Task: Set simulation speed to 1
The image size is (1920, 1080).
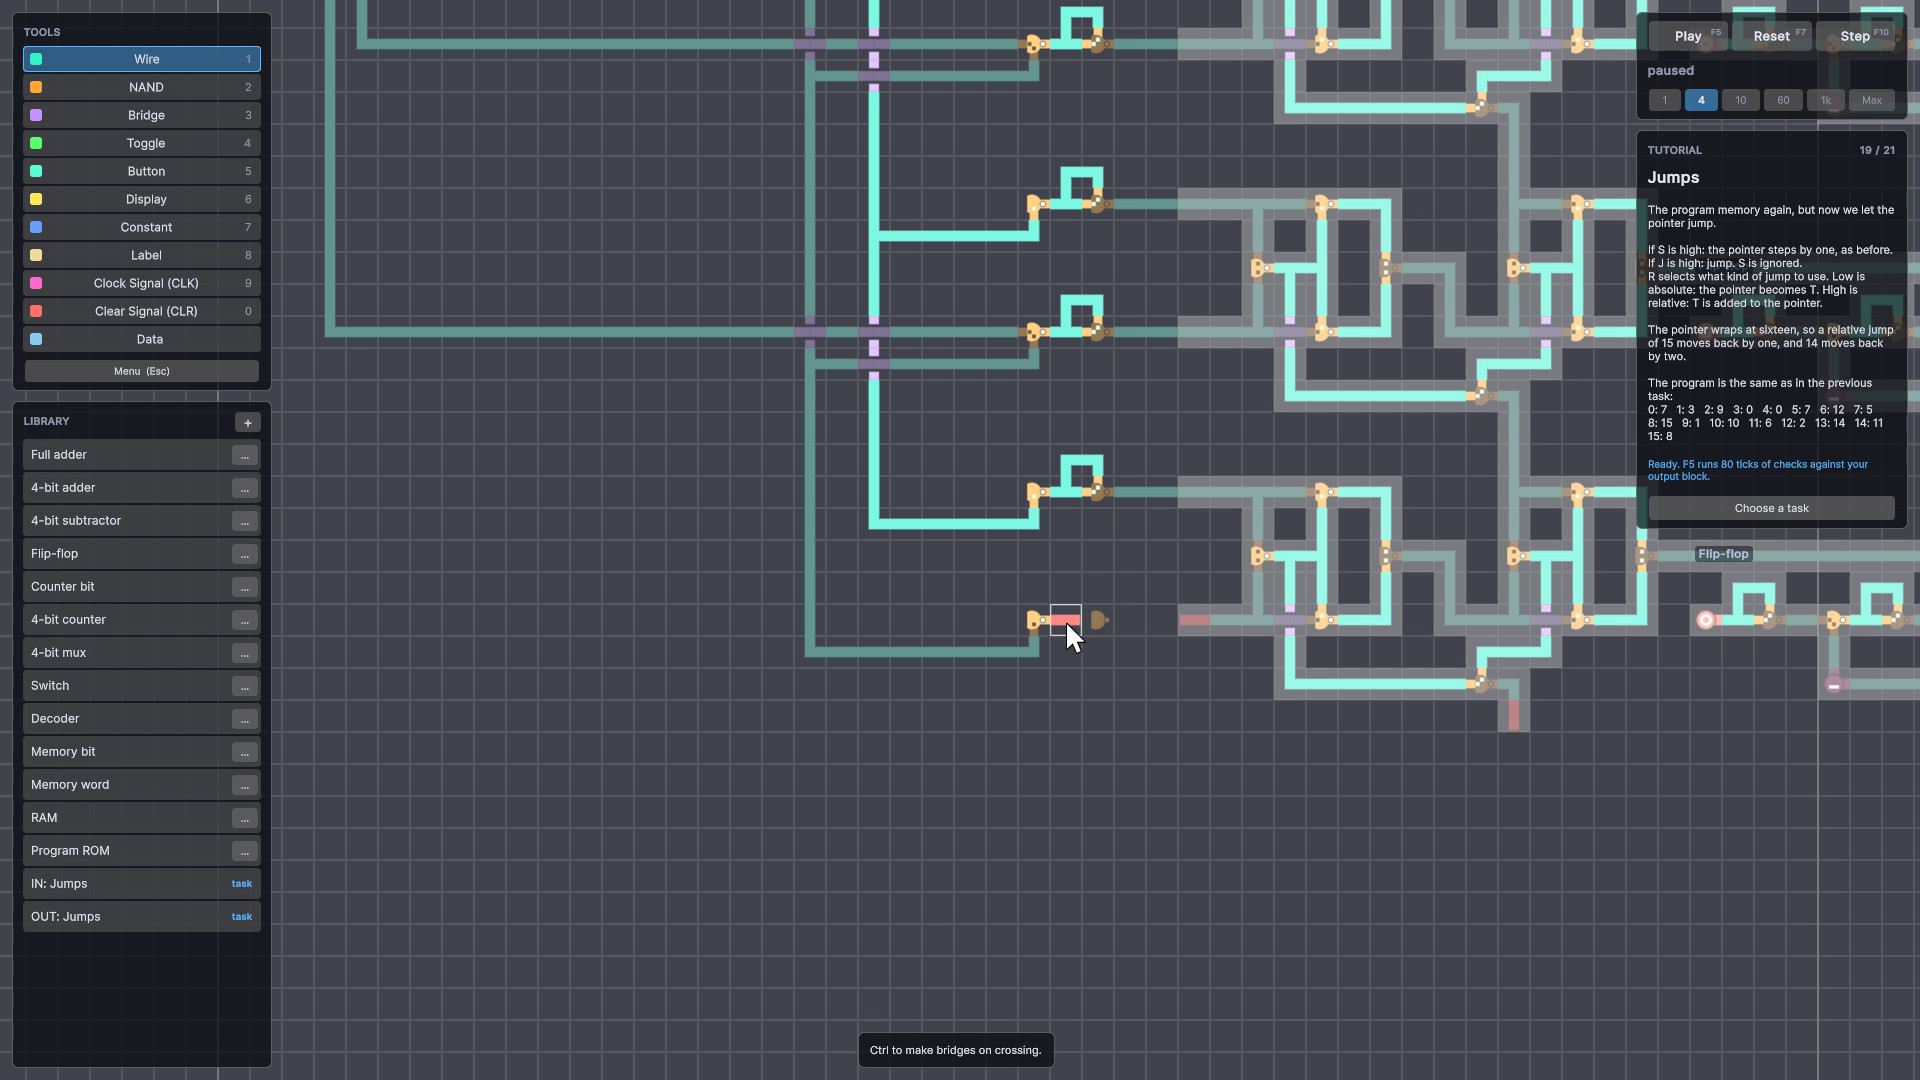Action: [x=1665, y=100]
